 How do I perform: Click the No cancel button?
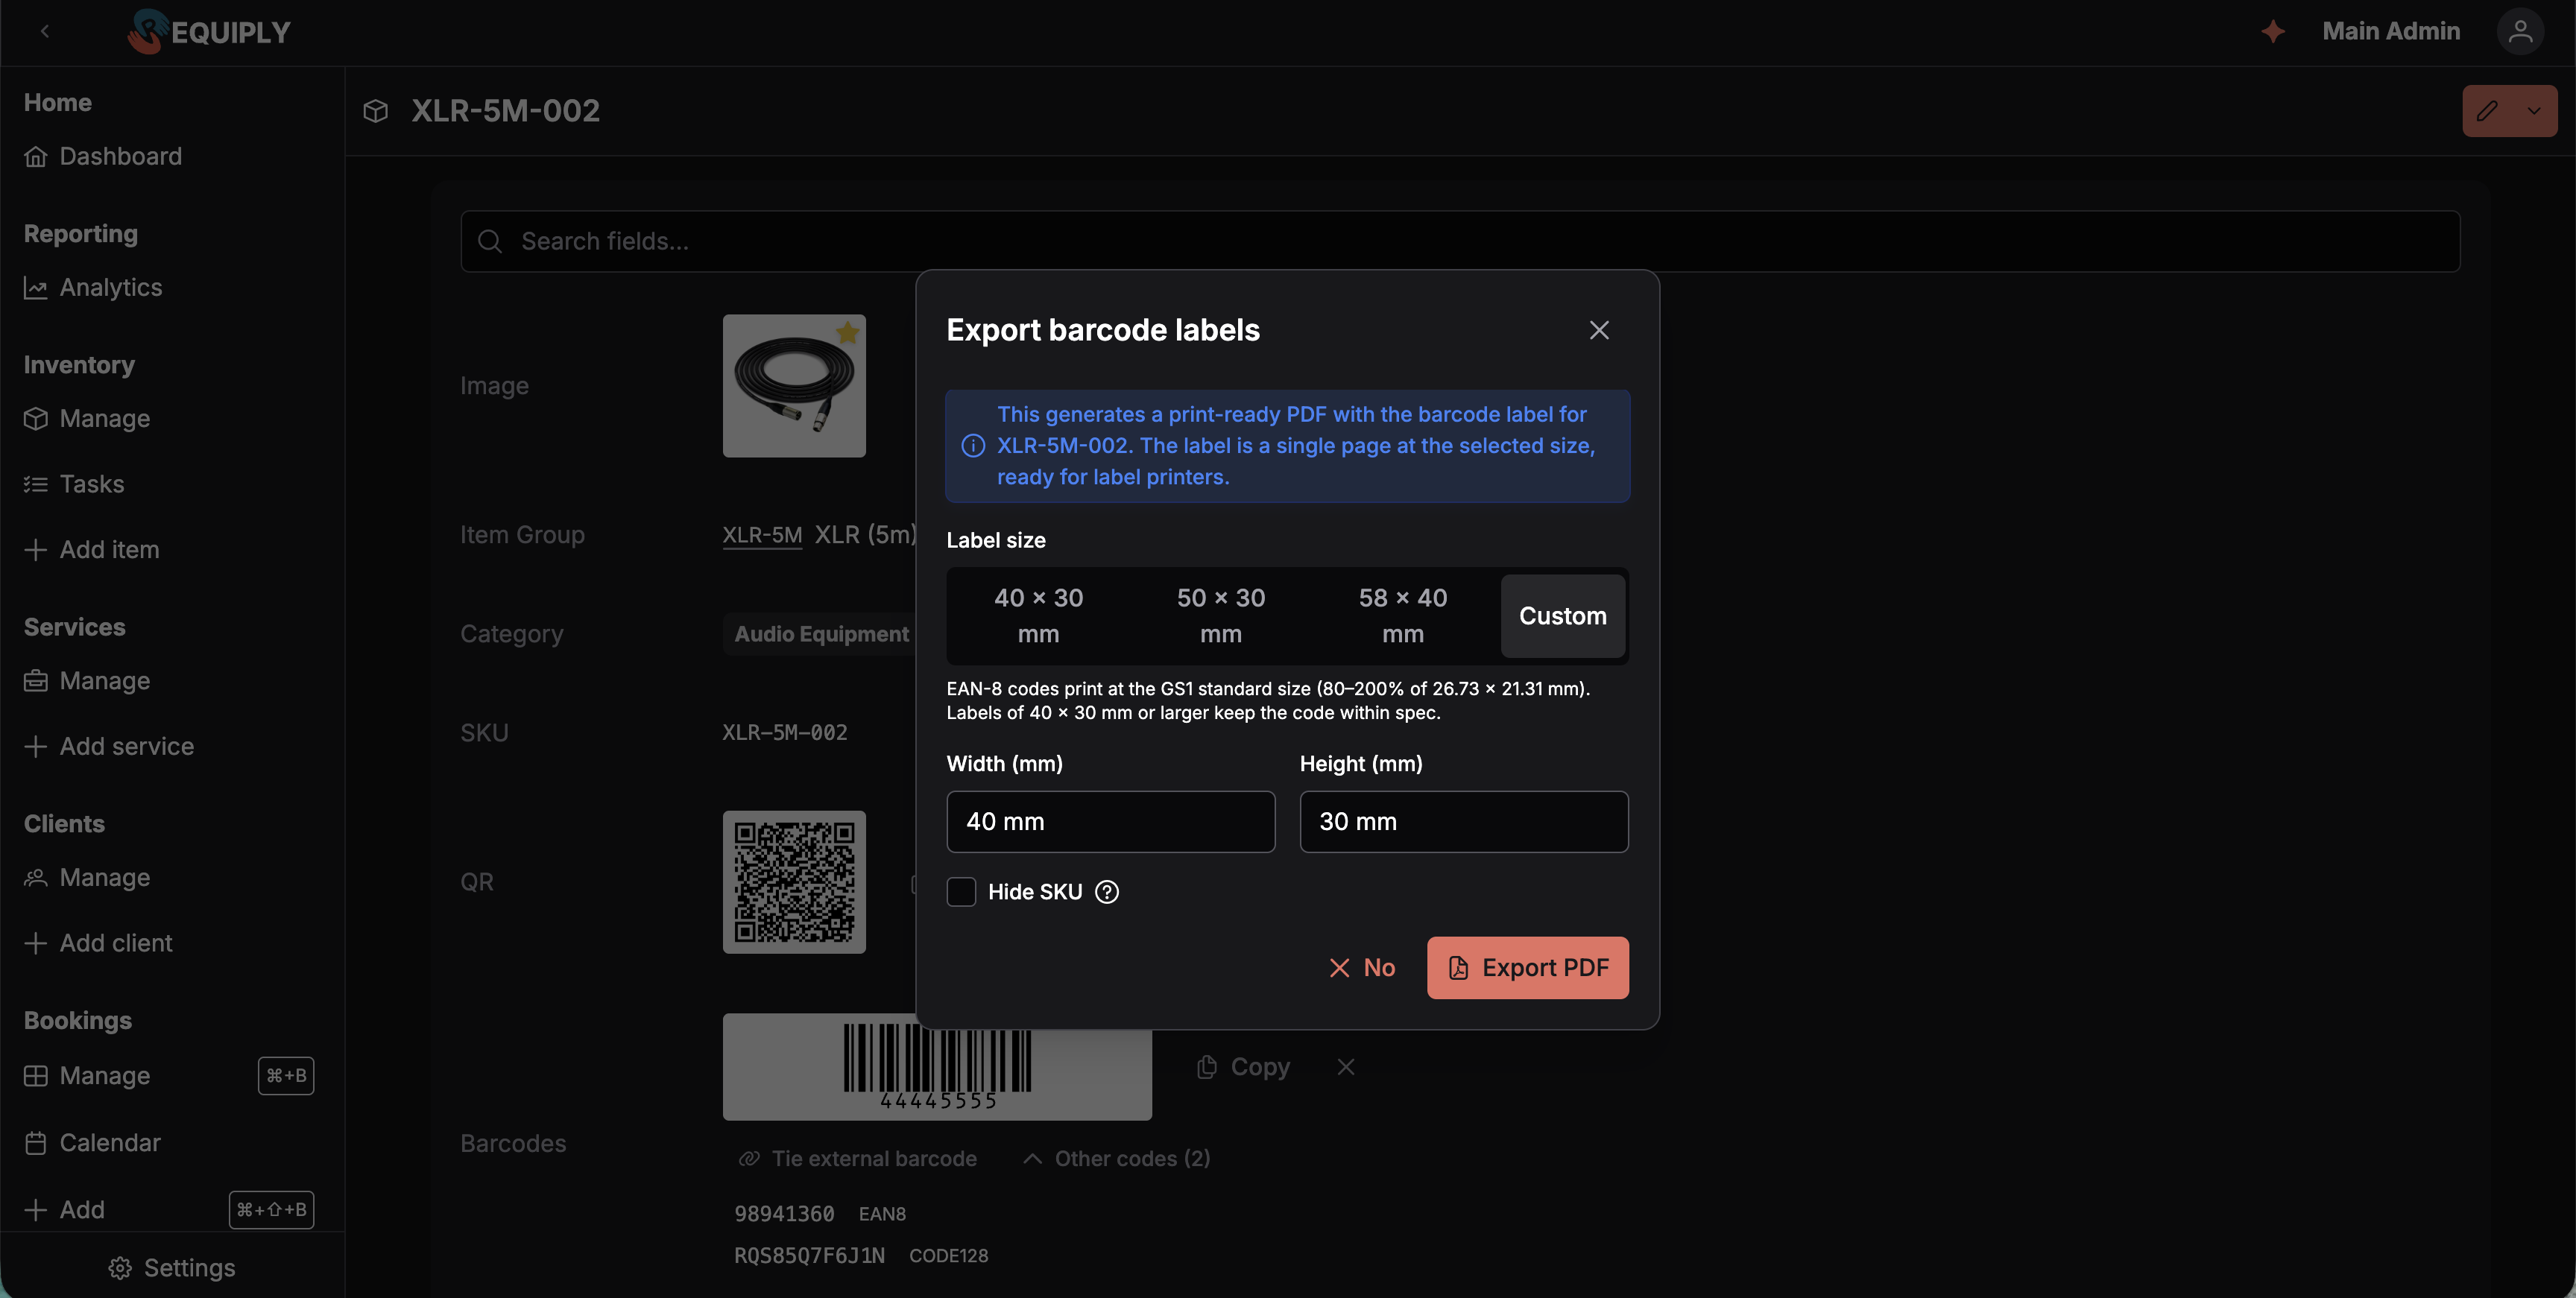coord(1362,968)
